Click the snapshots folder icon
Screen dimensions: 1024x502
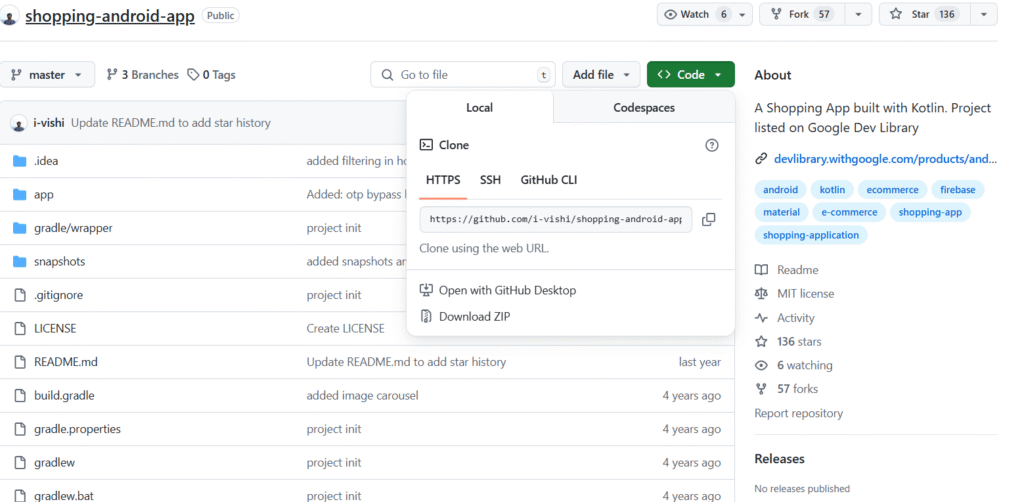click(20, 262)
